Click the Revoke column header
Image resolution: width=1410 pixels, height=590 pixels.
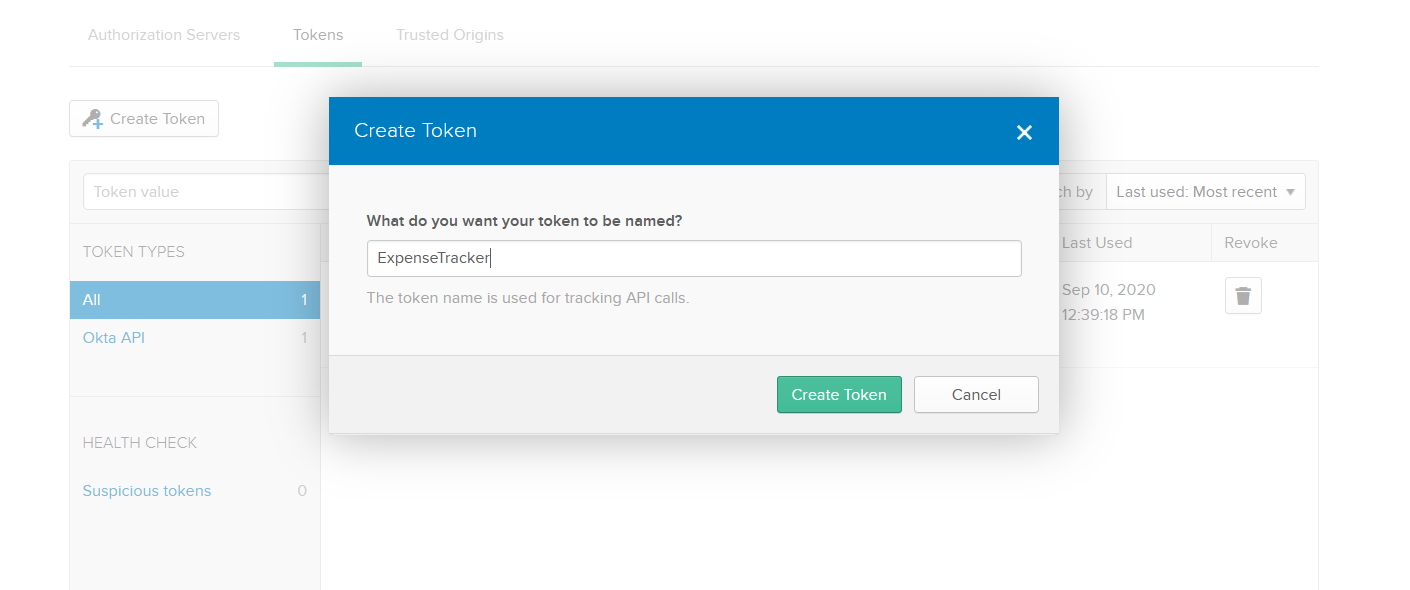1250,243
